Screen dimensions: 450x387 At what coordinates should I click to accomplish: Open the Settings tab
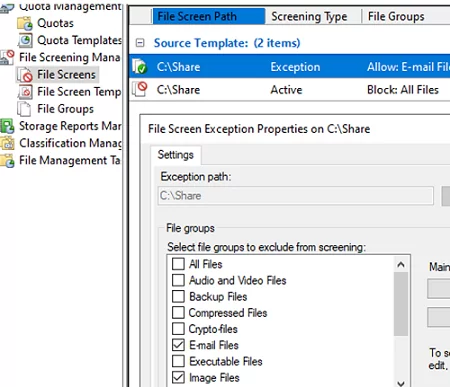(176, 155)
